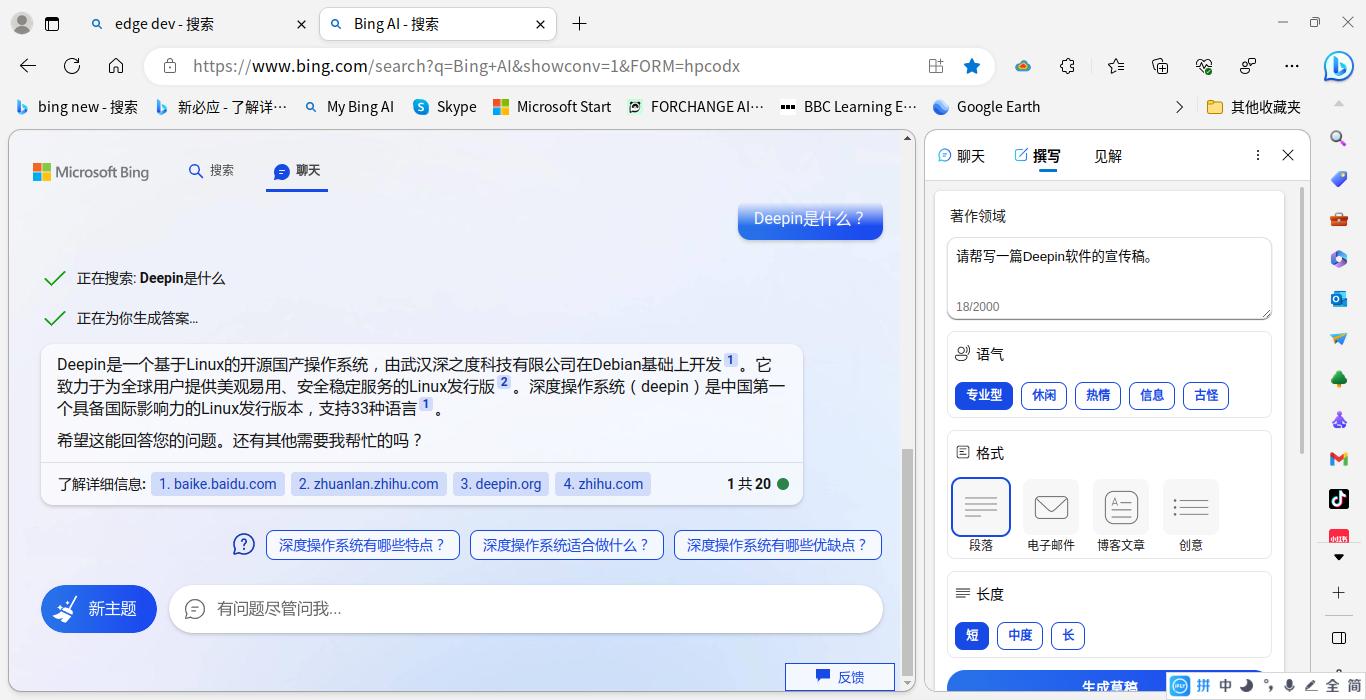
Task: Expand more sidebar apps arrow
Action: tap(1339, 558)
